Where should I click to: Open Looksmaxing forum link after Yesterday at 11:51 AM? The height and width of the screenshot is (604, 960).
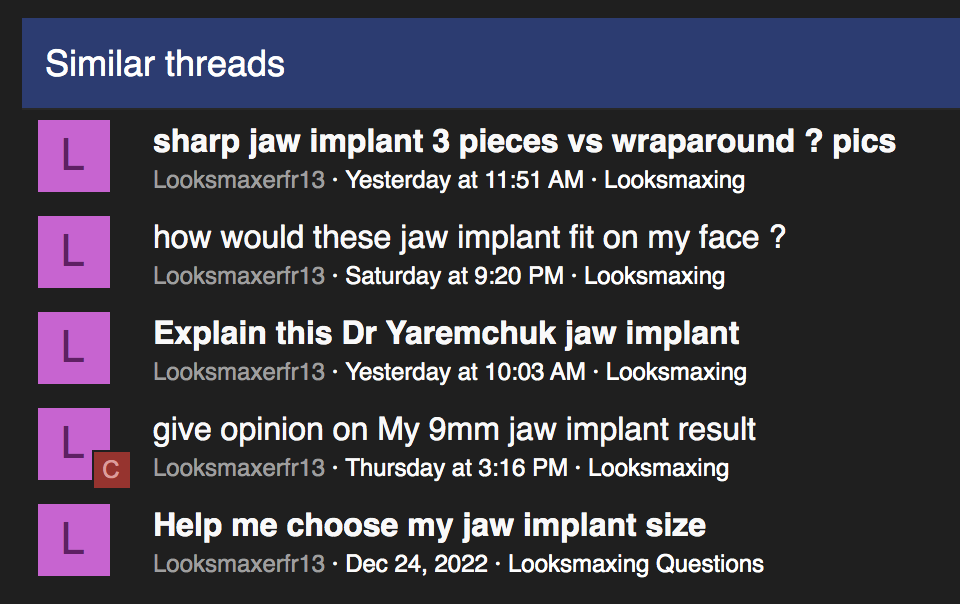coord(675,180)
